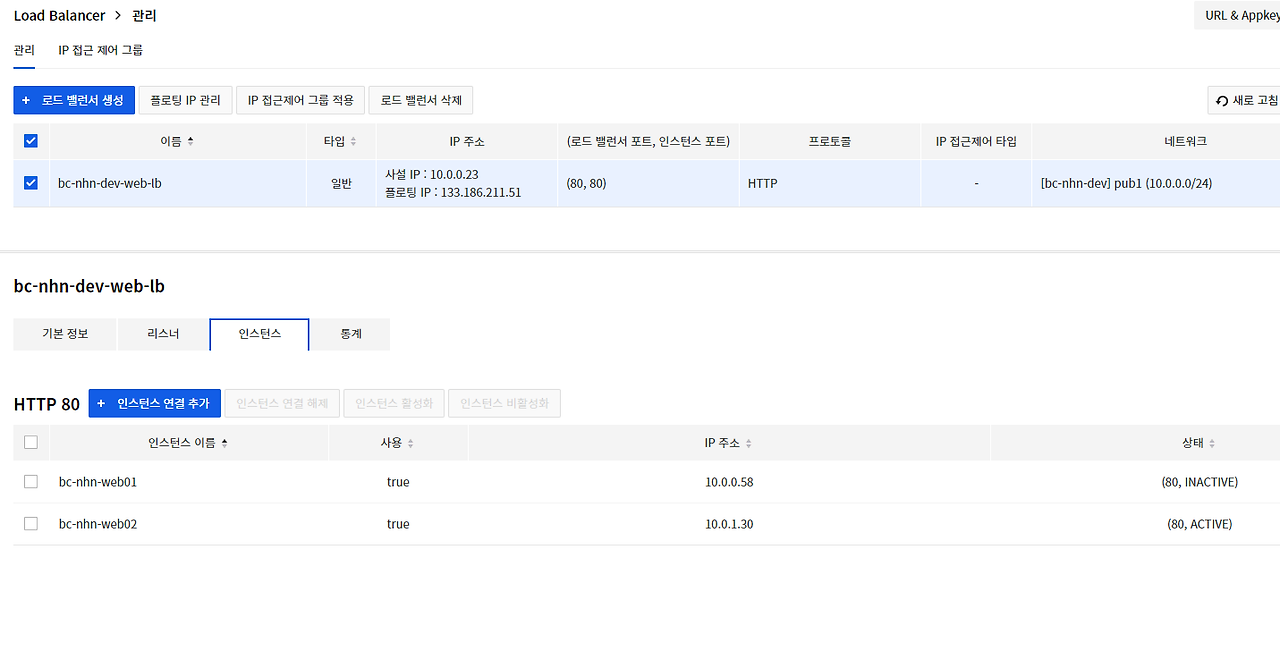Click the 로드 밸런서 삭제 button
Screen dimensions: 1280x668
click(420, 100)
